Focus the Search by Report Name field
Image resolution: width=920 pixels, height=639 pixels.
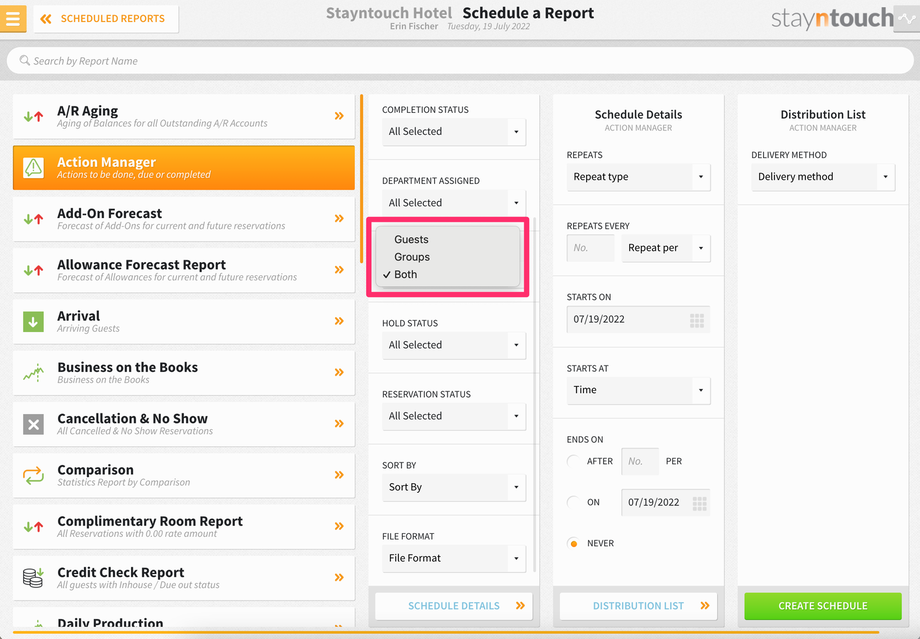(459, 60)
